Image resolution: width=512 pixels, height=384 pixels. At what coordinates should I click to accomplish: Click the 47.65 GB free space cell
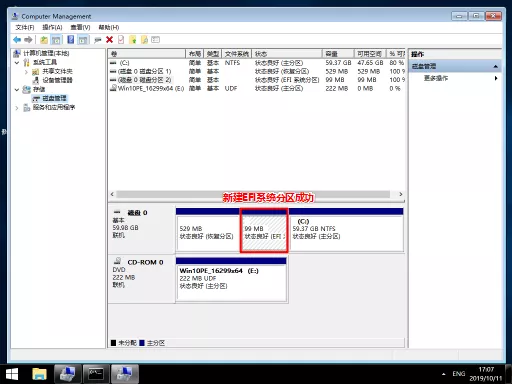click(x=370, y=63)
